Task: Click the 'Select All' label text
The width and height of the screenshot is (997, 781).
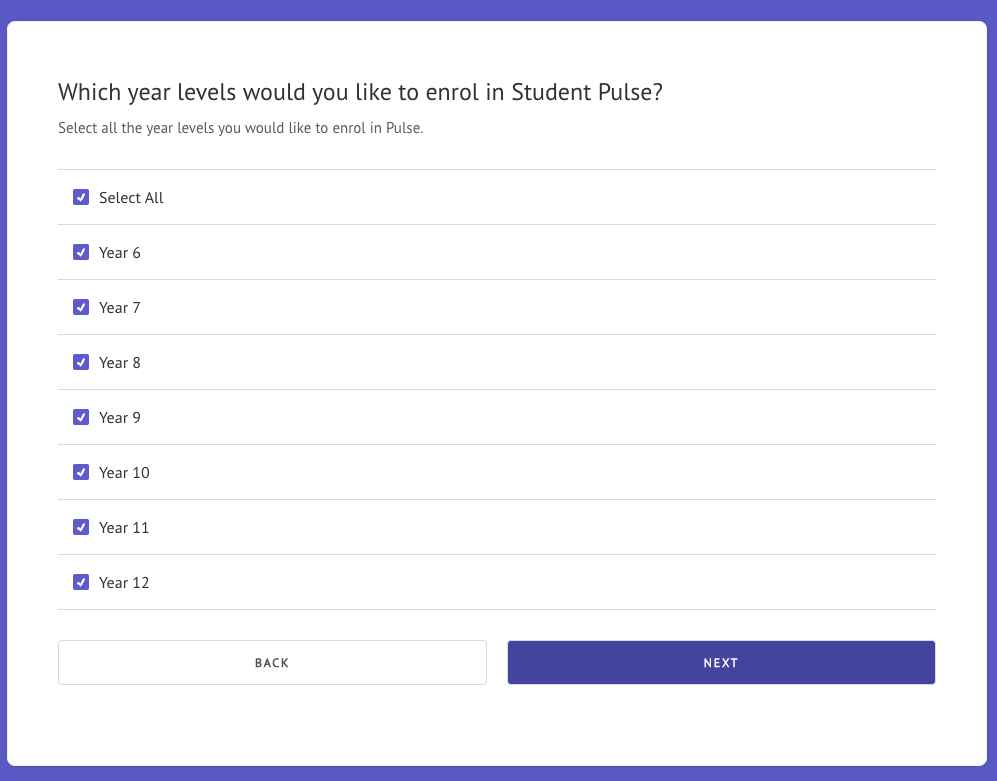Action: (x=131, y=198)
